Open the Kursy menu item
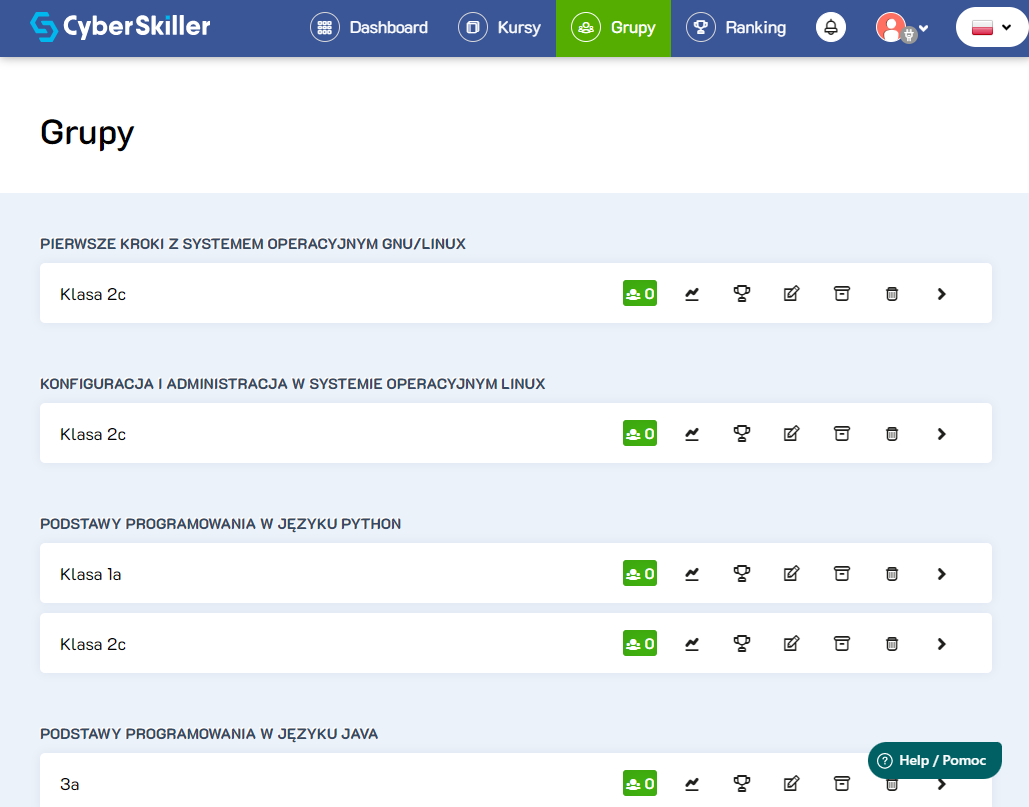The height and width of the screenshot is (807, 1029). (500, 28)
